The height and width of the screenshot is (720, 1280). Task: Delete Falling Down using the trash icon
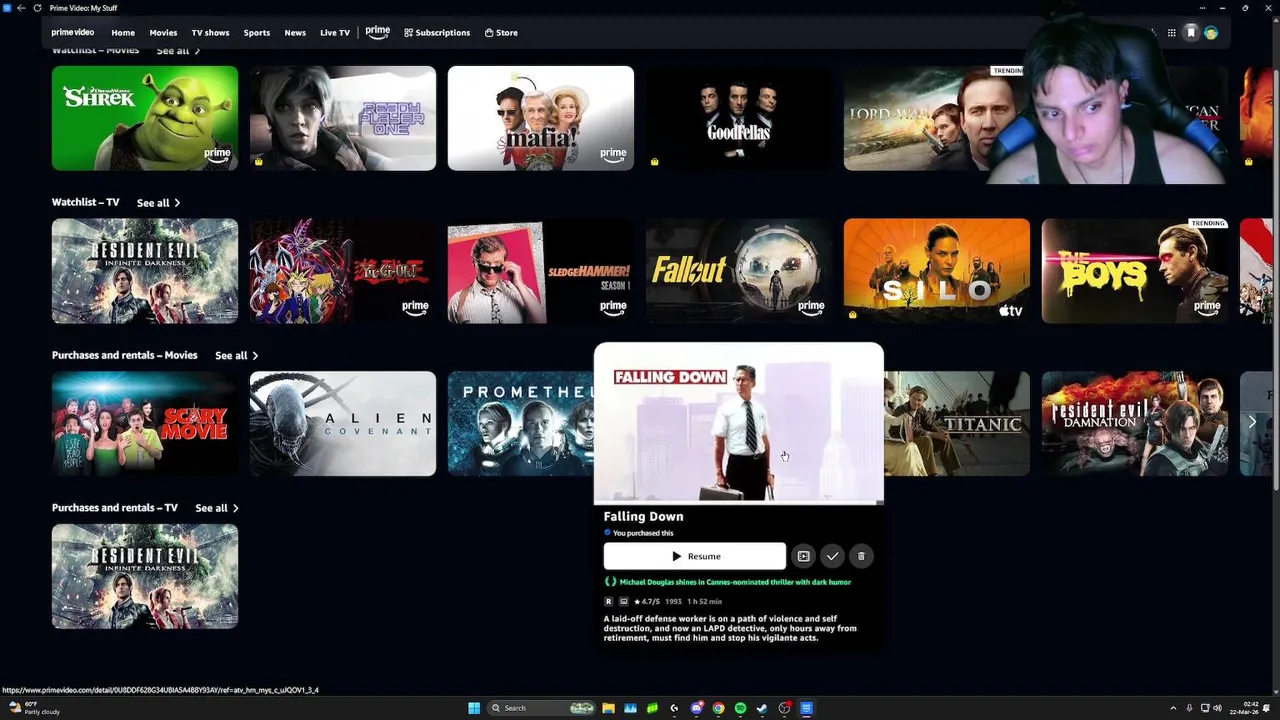[861, 556]
